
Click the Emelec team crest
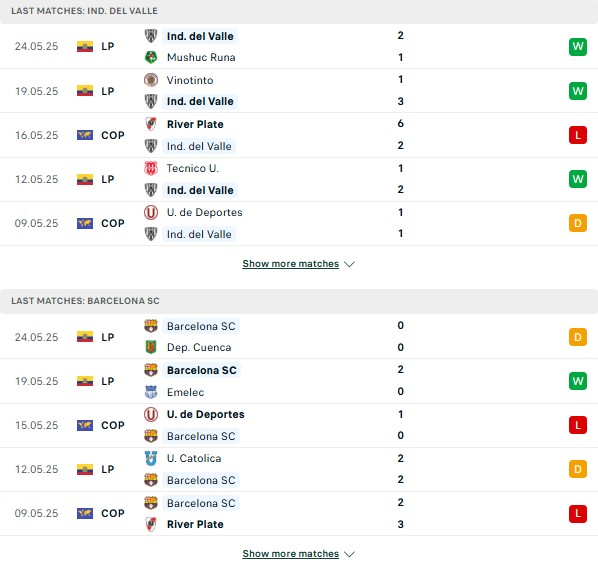click(151, 392)
